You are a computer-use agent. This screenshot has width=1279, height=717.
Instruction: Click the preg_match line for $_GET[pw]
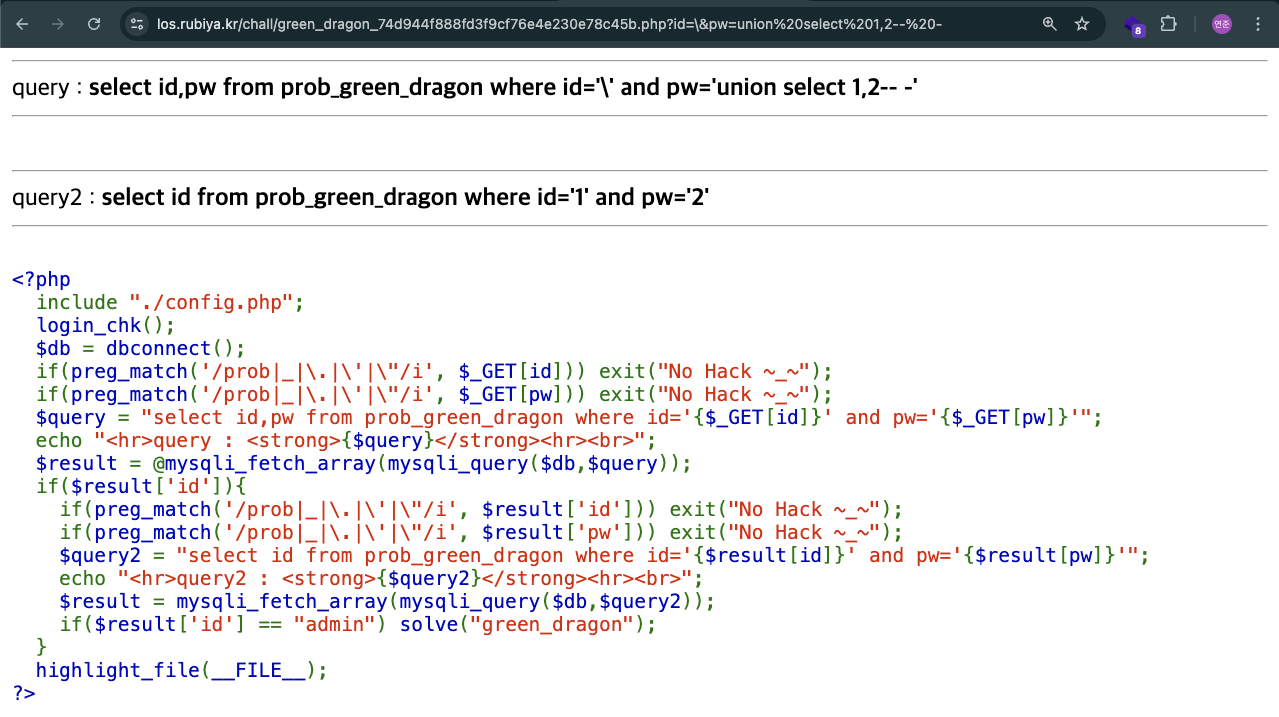point(434,395)
